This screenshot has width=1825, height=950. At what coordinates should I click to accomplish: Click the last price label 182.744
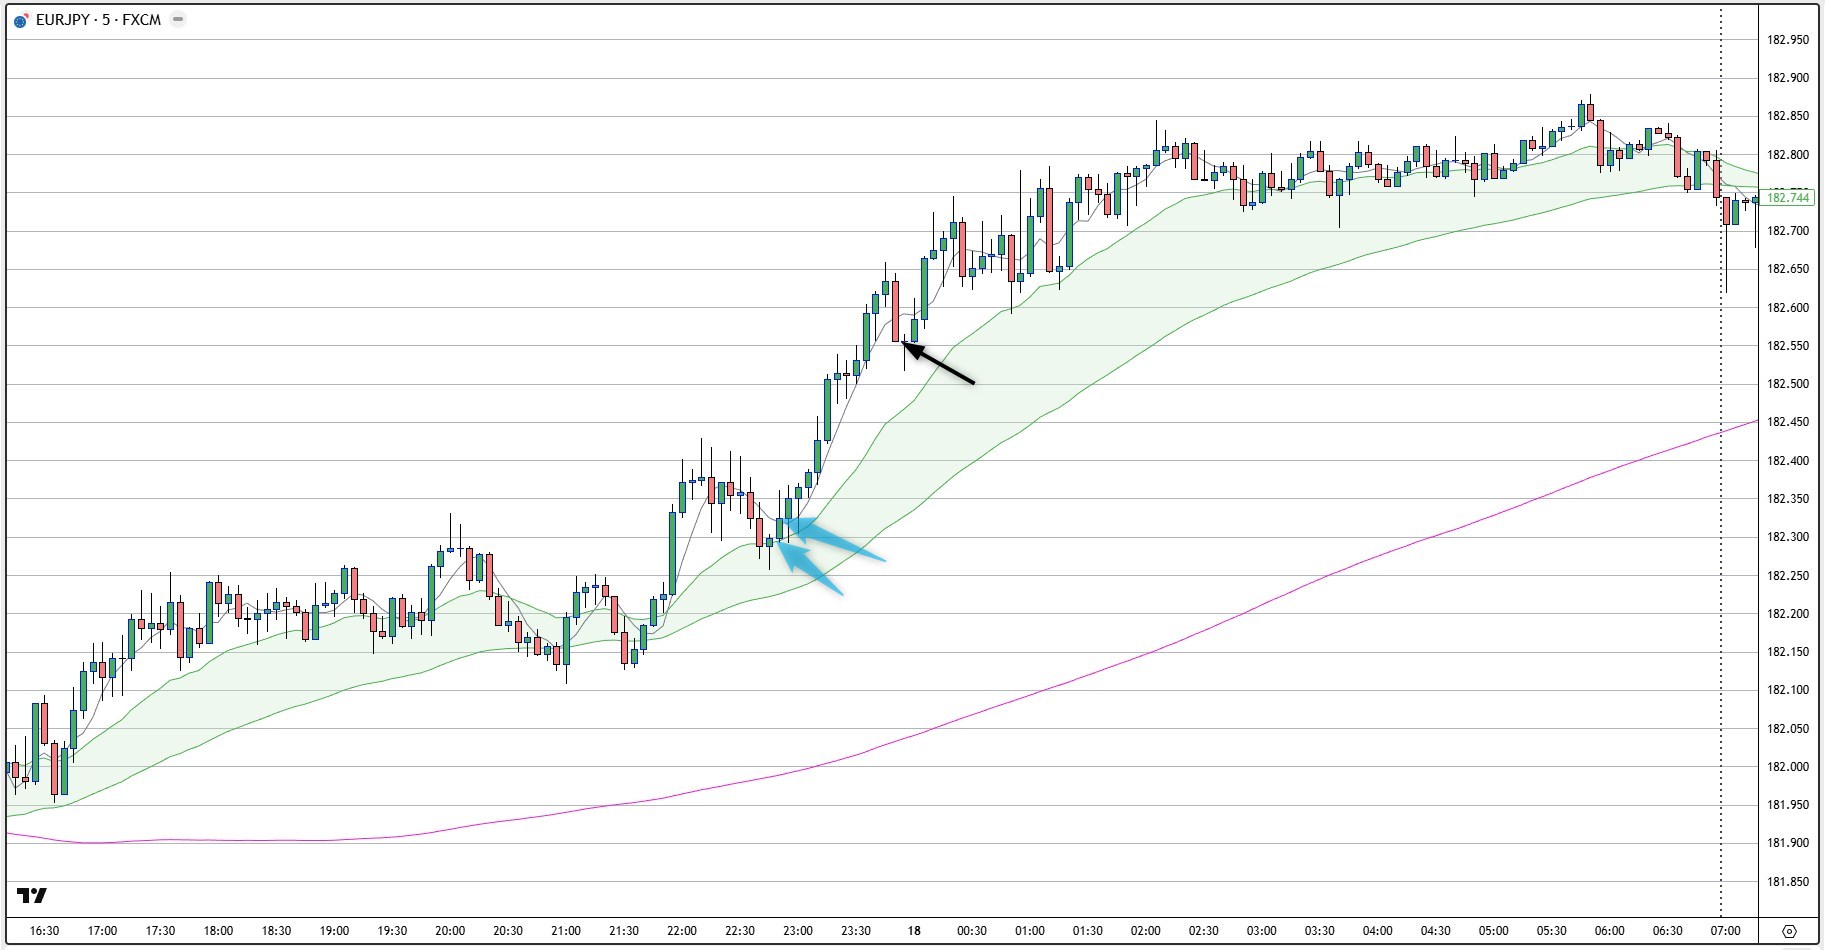[x=1787, y=196]
